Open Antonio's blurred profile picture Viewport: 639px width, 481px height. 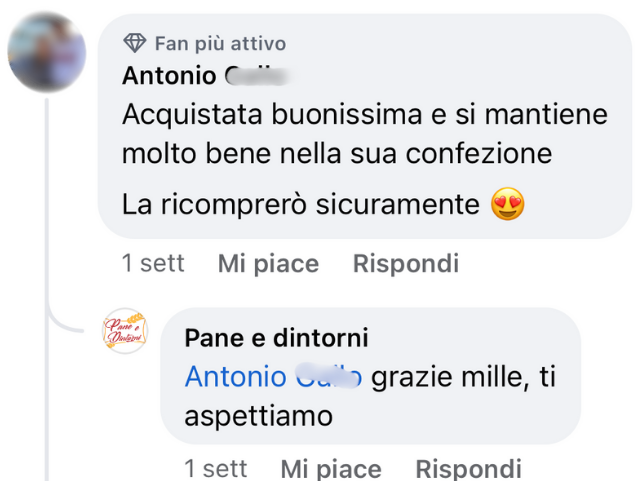(x=46, y=52)
